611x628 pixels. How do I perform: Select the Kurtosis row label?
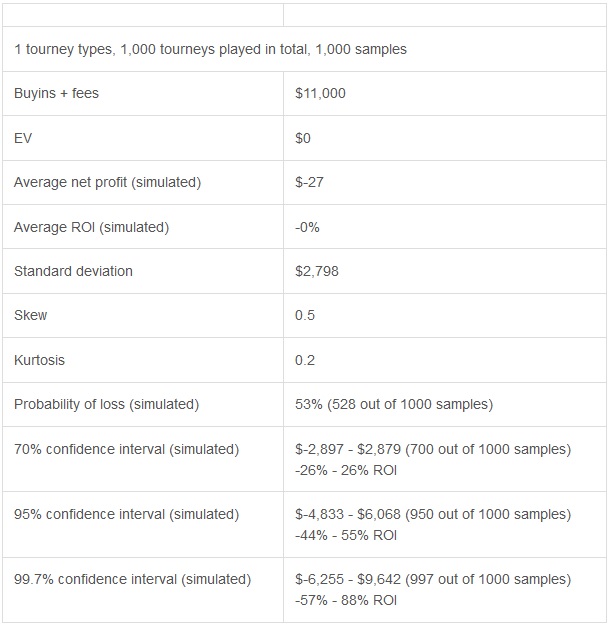(39, 360)
